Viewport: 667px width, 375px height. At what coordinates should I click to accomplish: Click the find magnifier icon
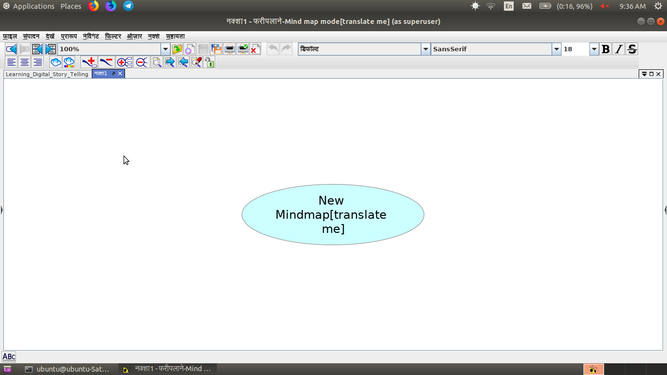pos(157,62)
